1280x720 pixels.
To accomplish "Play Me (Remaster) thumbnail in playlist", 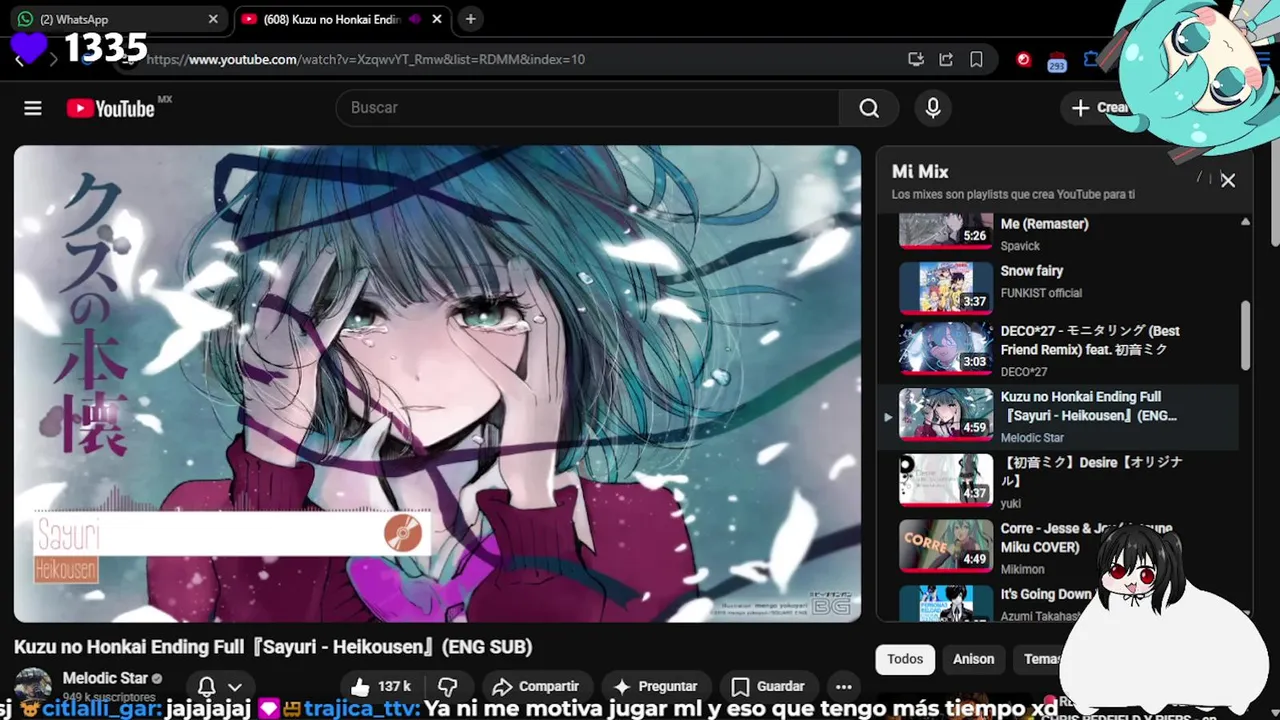I will [x=945, y=230].
